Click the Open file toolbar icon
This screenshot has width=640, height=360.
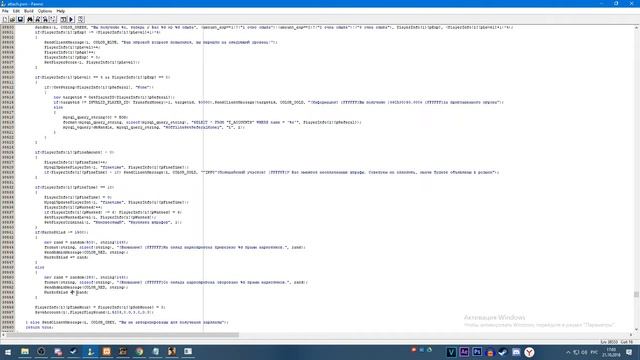[13, 19]
